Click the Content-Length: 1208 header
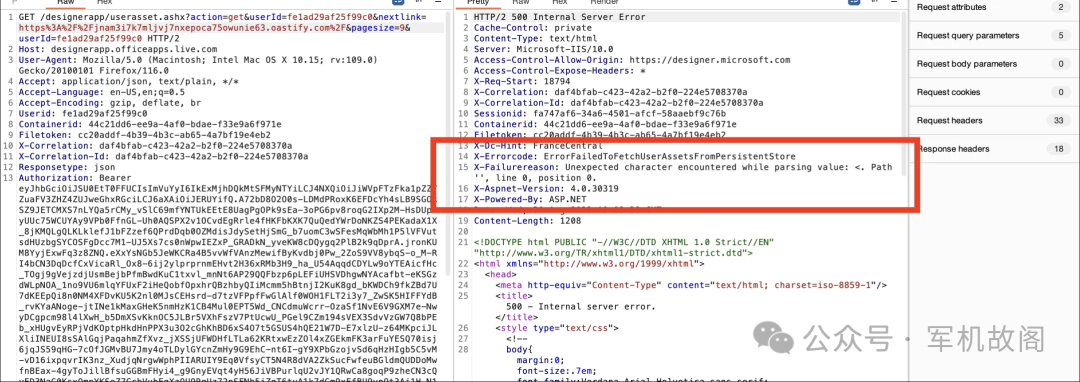This screenshot has height=382, width=1080. pos(527,221)
